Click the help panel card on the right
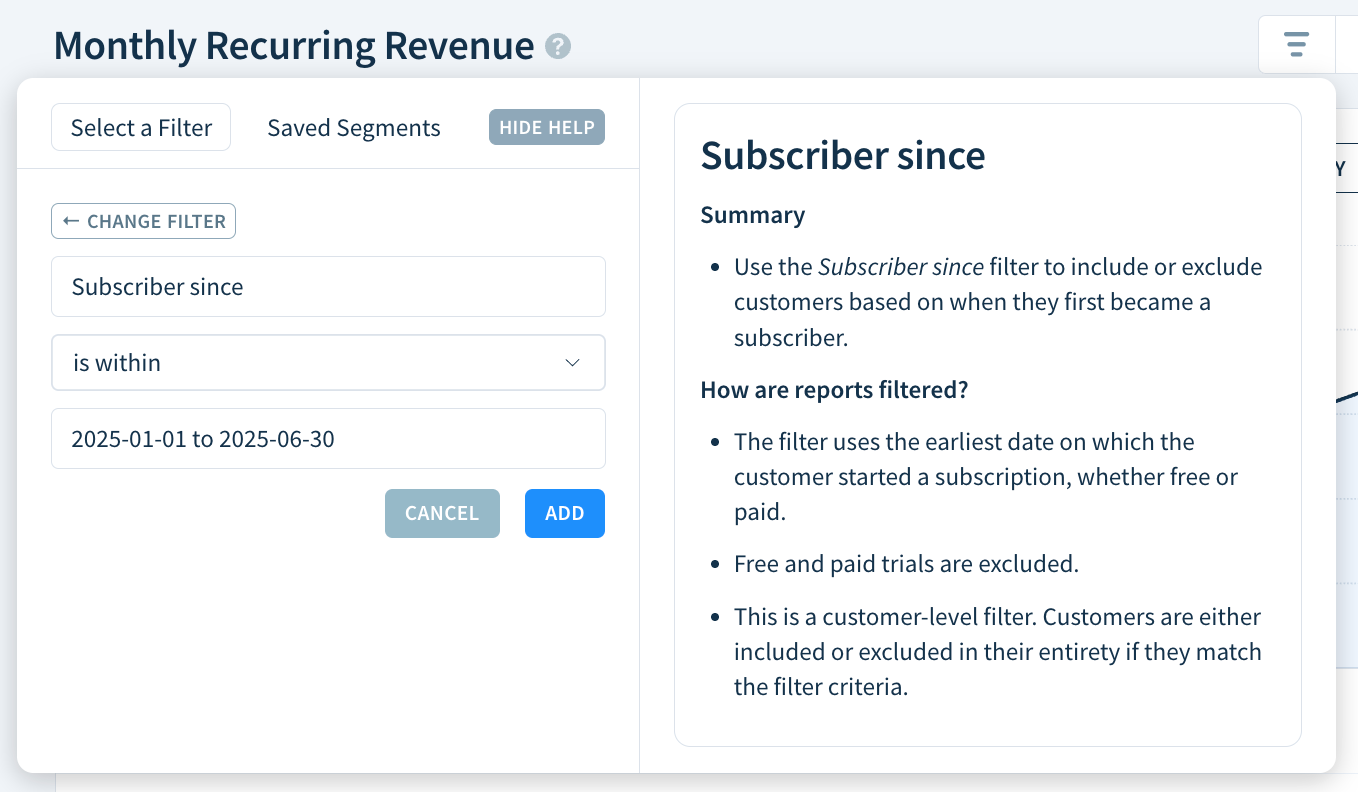This screenshot has width=1358, height=792. (x=987, y=425)
